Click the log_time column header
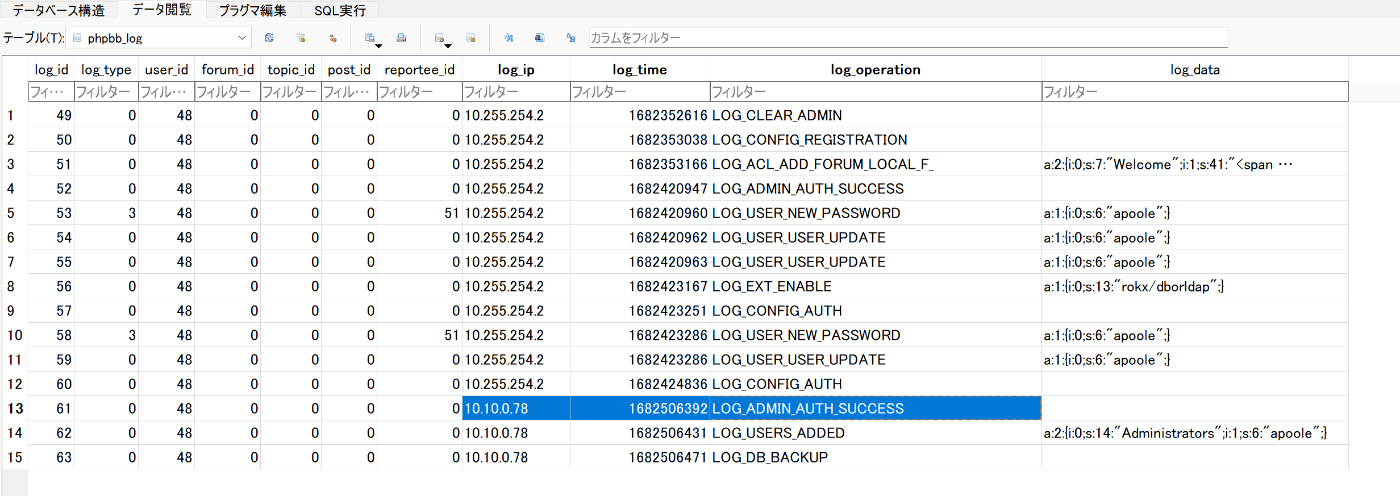The image size is (1400, 496). (640, 70)
